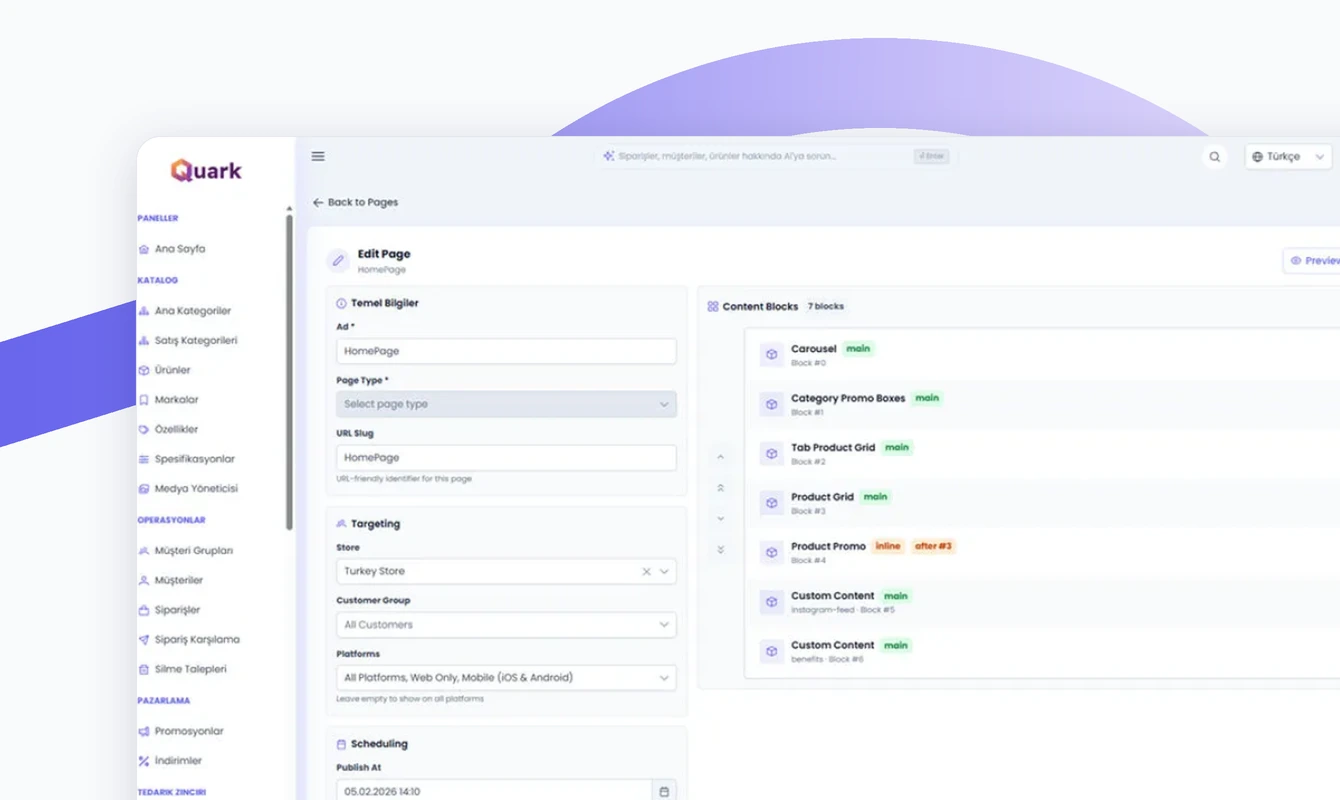This screenshot has height=800, width=1340.
Task: Clear the Turkey Store selection with X
Action: [646, 572]
